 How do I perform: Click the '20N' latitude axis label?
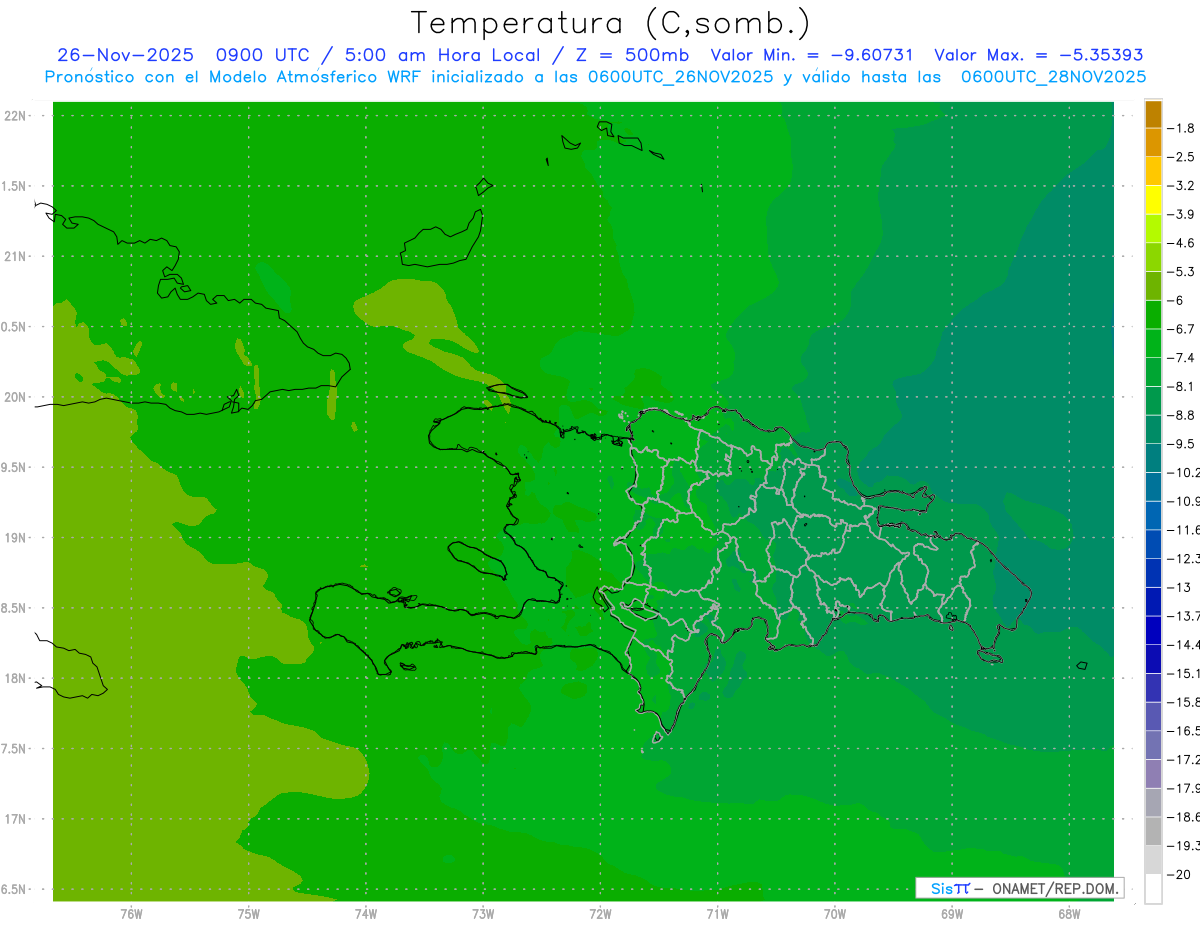pos(13,397)
